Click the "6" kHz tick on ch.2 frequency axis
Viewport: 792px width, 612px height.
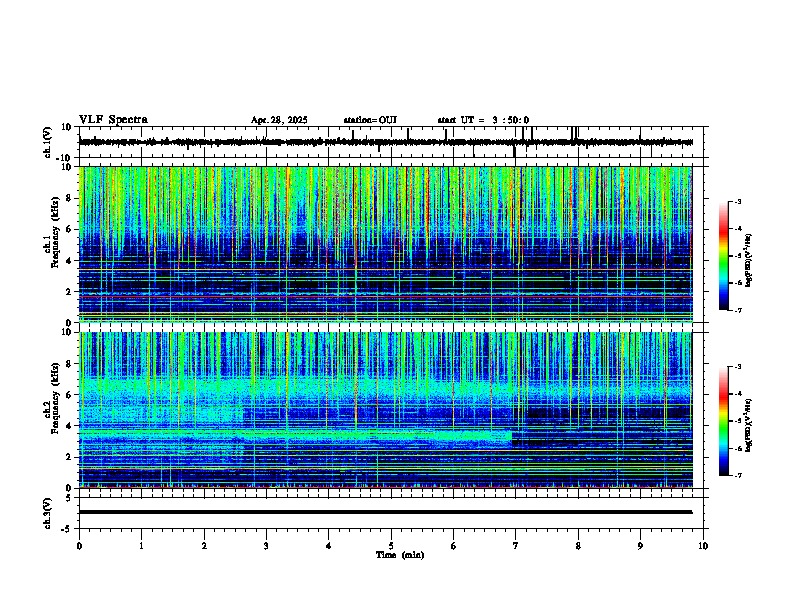click(x=69, y=395)
